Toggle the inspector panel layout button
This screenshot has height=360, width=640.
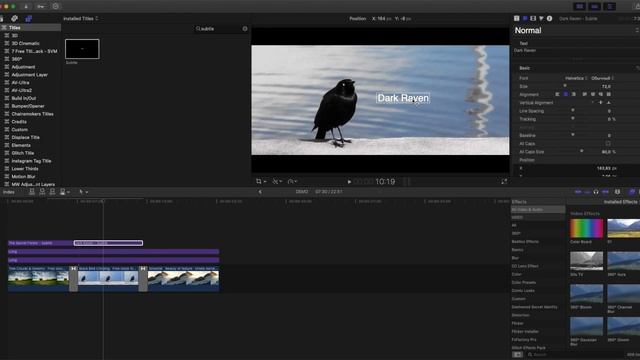click(x=610, y=7)
